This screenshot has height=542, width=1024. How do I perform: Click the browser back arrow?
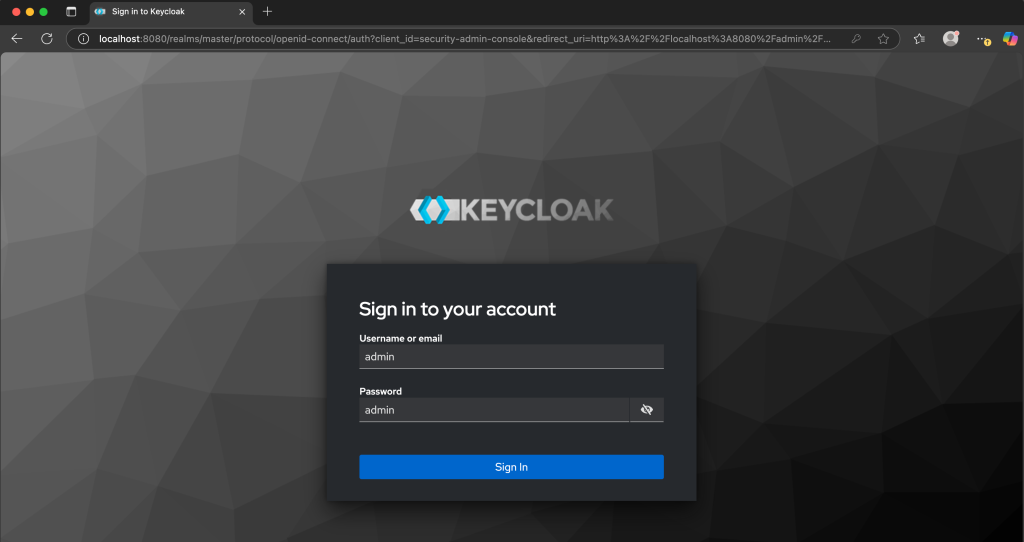click(16, 39)
